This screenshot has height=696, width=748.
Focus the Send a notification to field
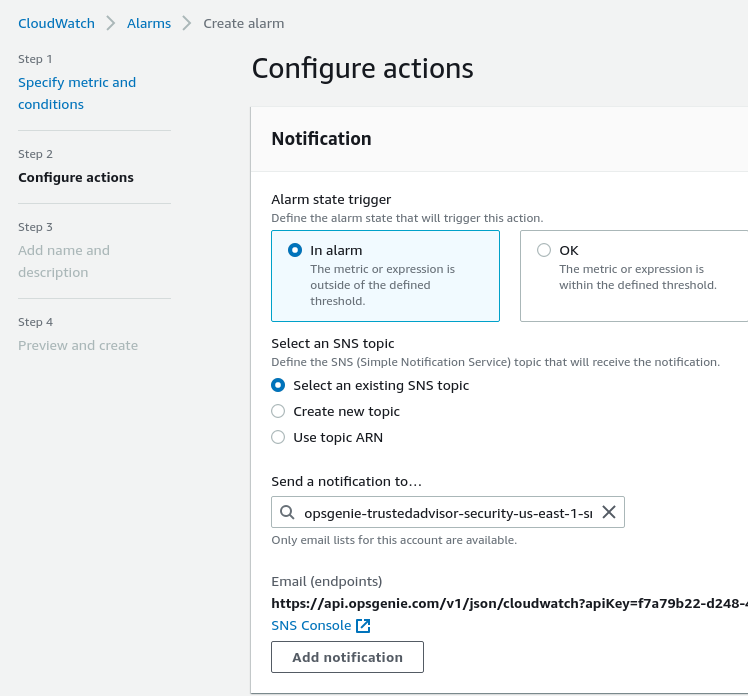pyautogui.click(x=448, y=512)
